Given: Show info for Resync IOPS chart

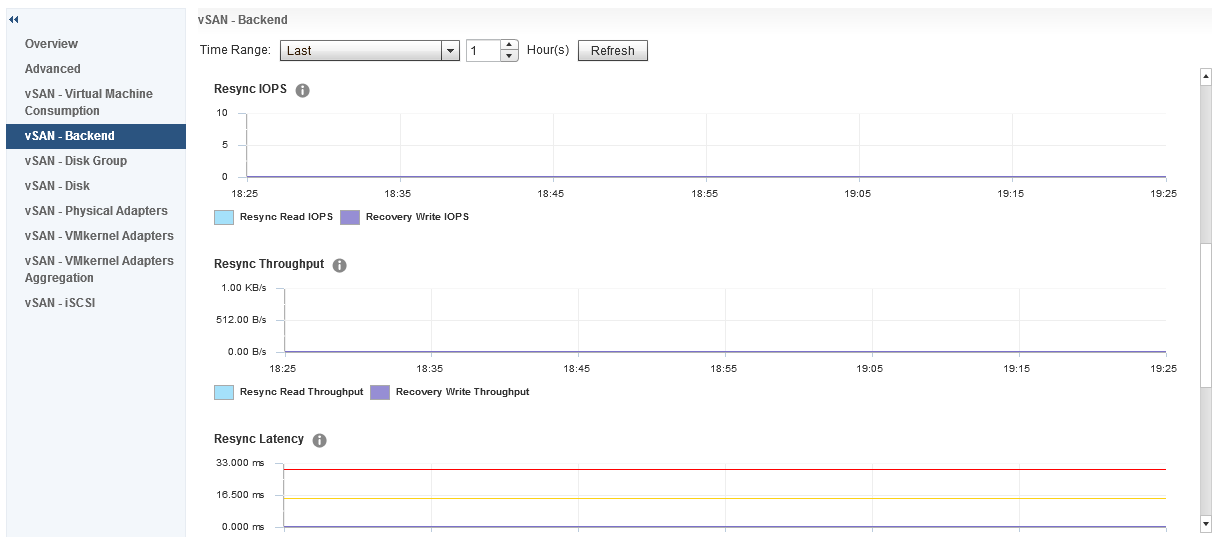Looking at the screenshot, I should 303,90.
